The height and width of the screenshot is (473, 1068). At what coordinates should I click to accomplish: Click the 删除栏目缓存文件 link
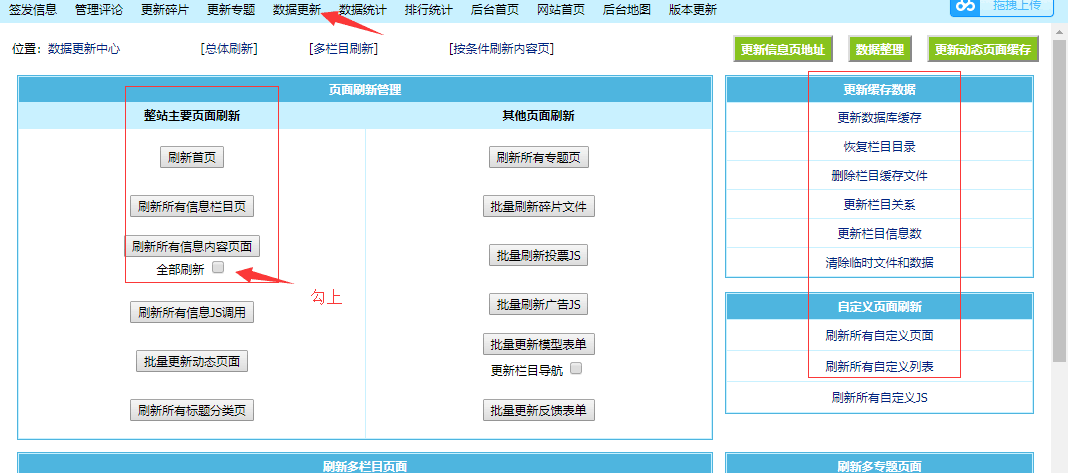click(879, 175)
